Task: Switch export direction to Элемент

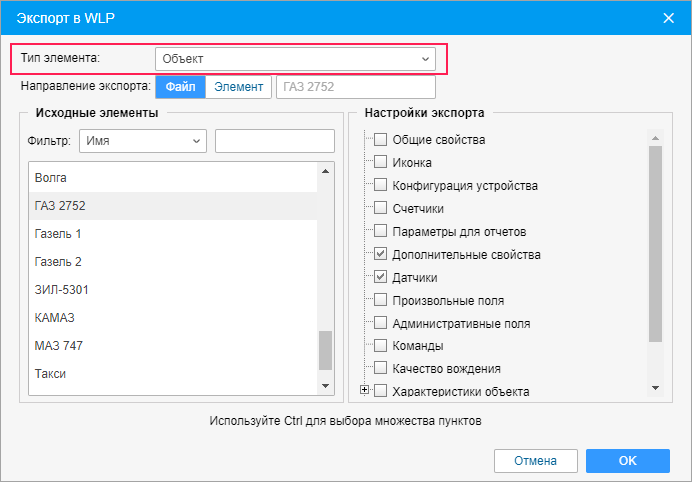Action: click(x=238, y=87)
